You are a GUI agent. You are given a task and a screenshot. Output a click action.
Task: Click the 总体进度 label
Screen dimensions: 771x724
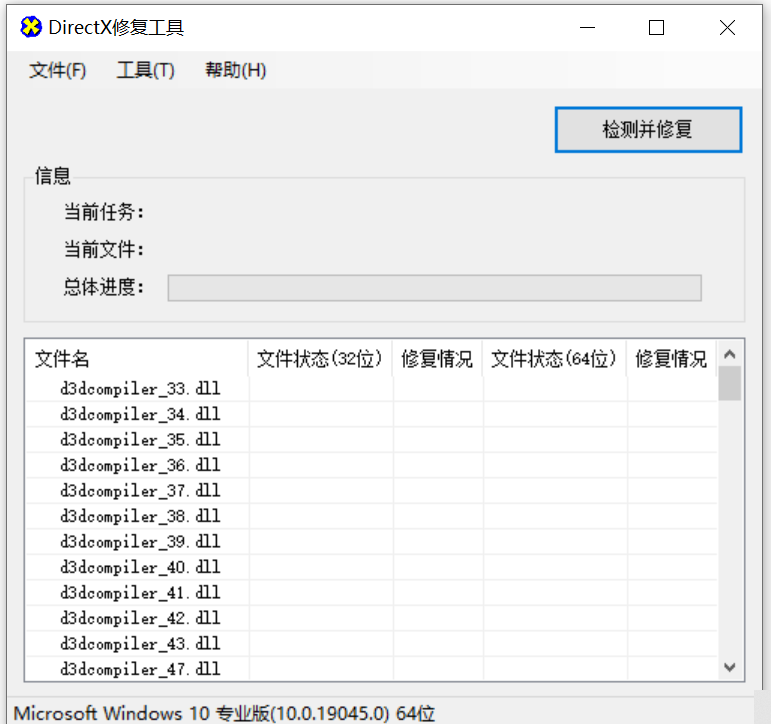(x=104, y=287)
